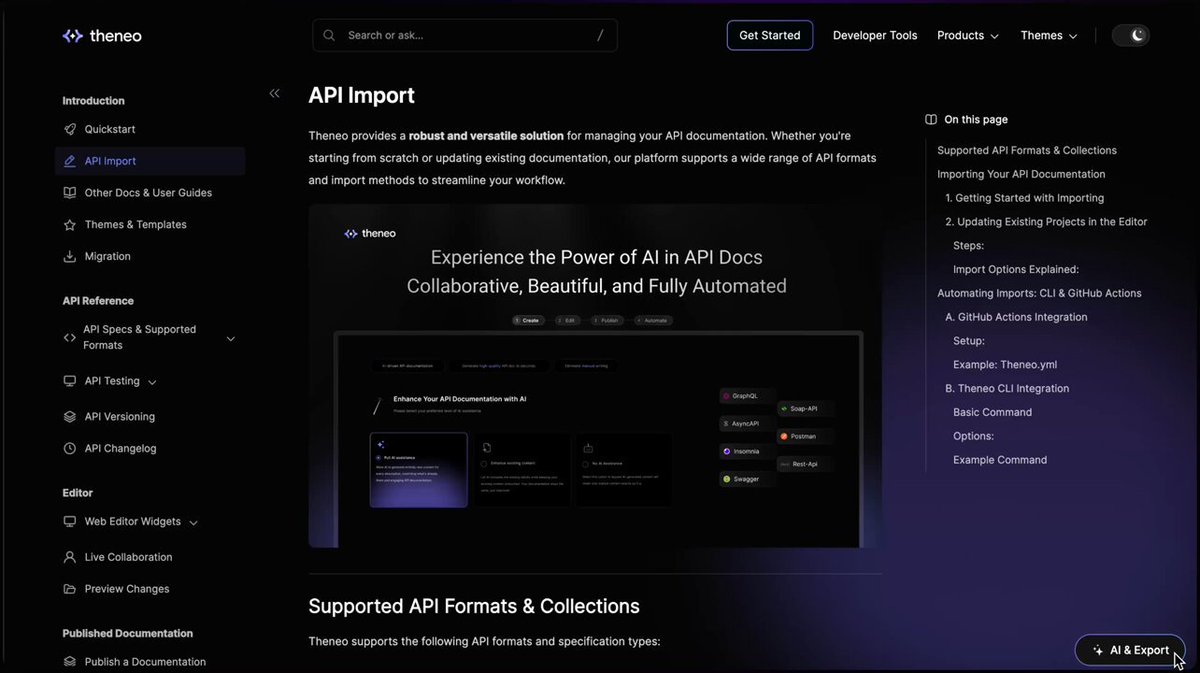Click the API Versioning layers icon
The image size is (1200, 673).
pos(70,417)
